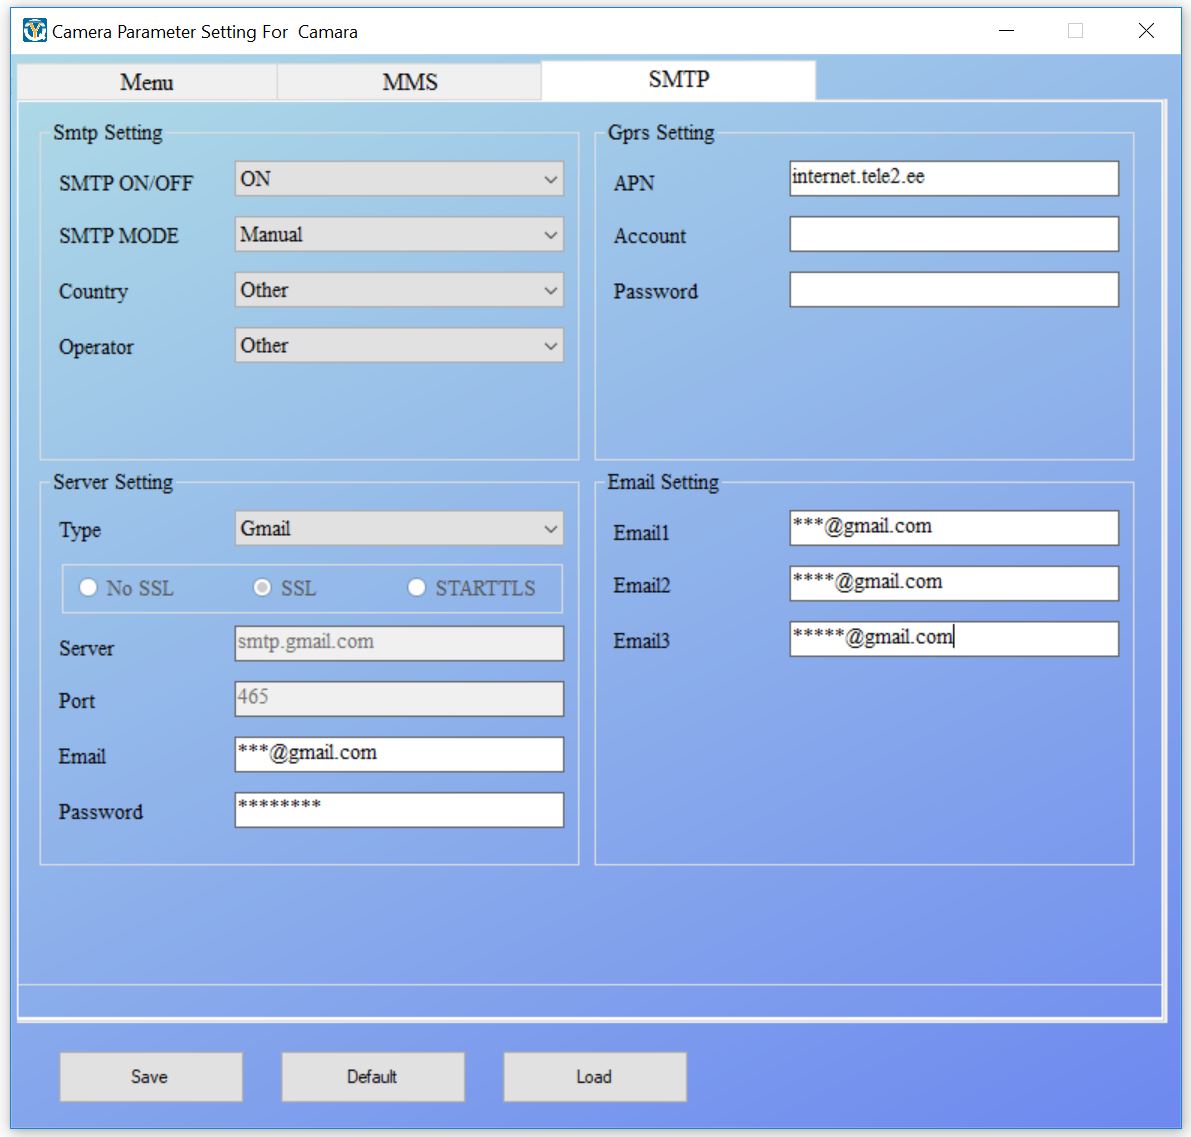Close the Camera Parameter Setting window
This screenshot has height=1137, width=1191.
tap(1146, 31)
